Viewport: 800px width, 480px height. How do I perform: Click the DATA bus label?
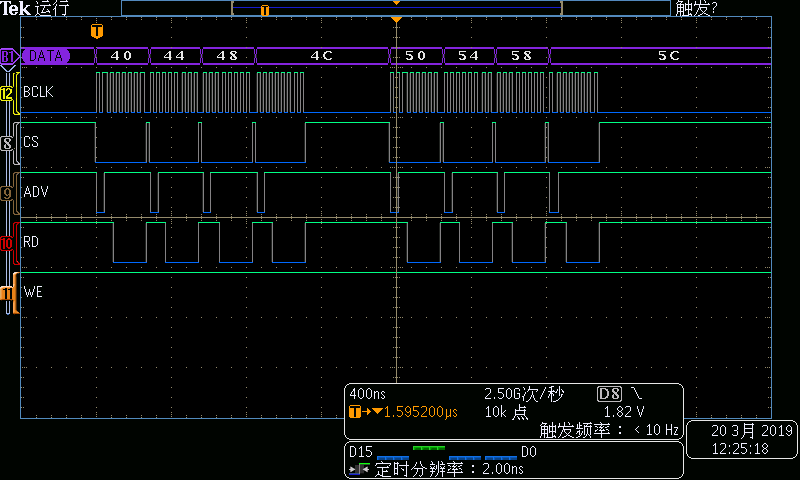point(46,56)
